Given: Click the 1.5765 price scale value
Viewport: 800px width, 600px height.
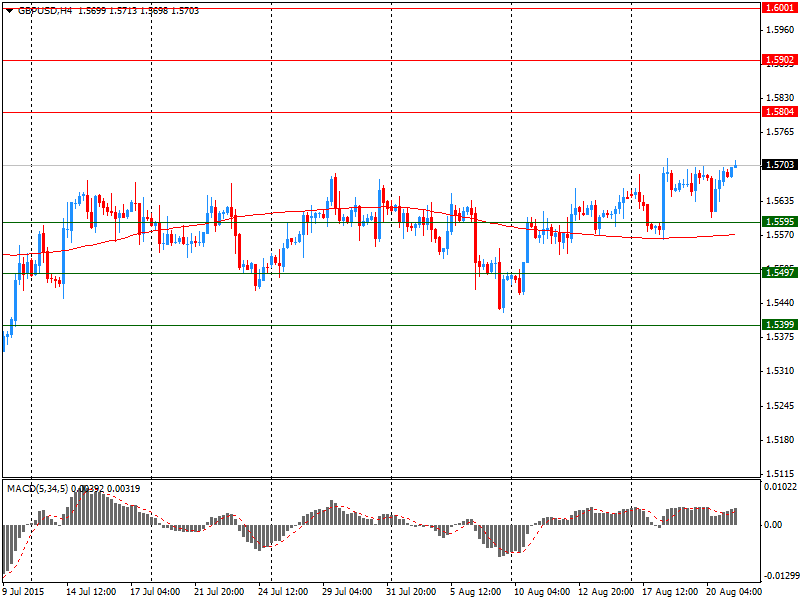Looking at the screenshot, I should click(780, 132).
